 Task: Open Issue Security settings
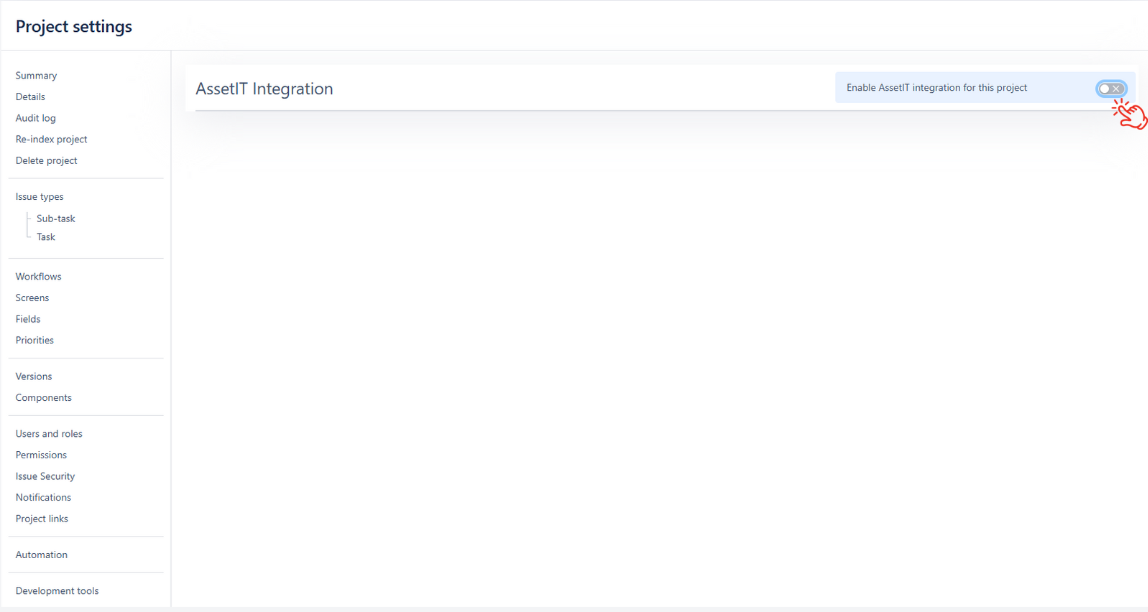coord(45,477)
